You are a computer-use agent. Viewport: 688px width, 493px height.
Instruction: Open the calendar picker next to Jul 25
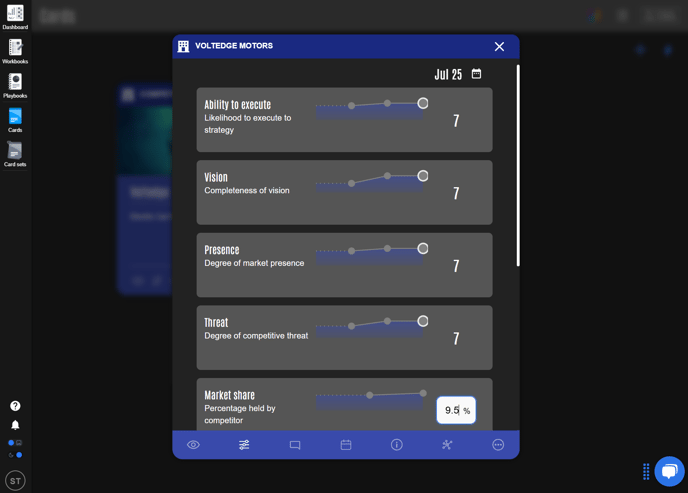476,74
